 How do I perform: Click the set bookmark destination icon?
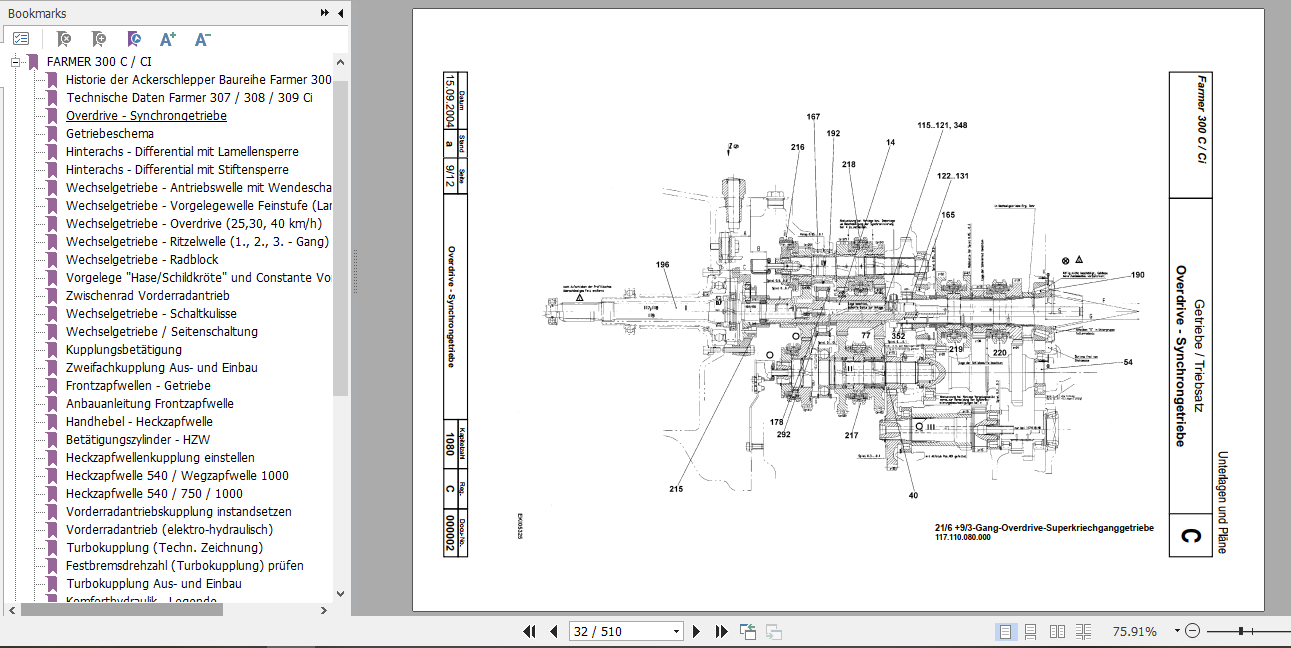pos(133,39)
